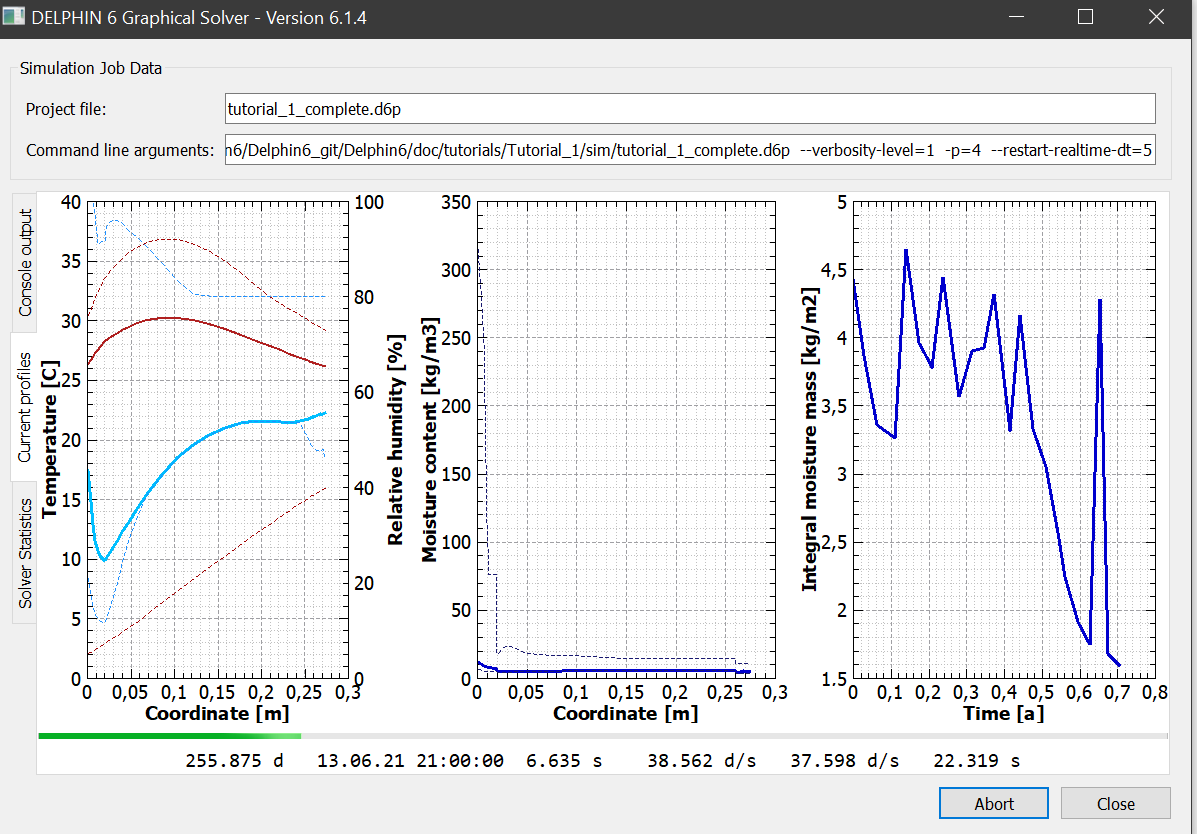The image size is (1197, 834).
Task: Click the Command line arguments field
Action: click(x=690, y=150)
